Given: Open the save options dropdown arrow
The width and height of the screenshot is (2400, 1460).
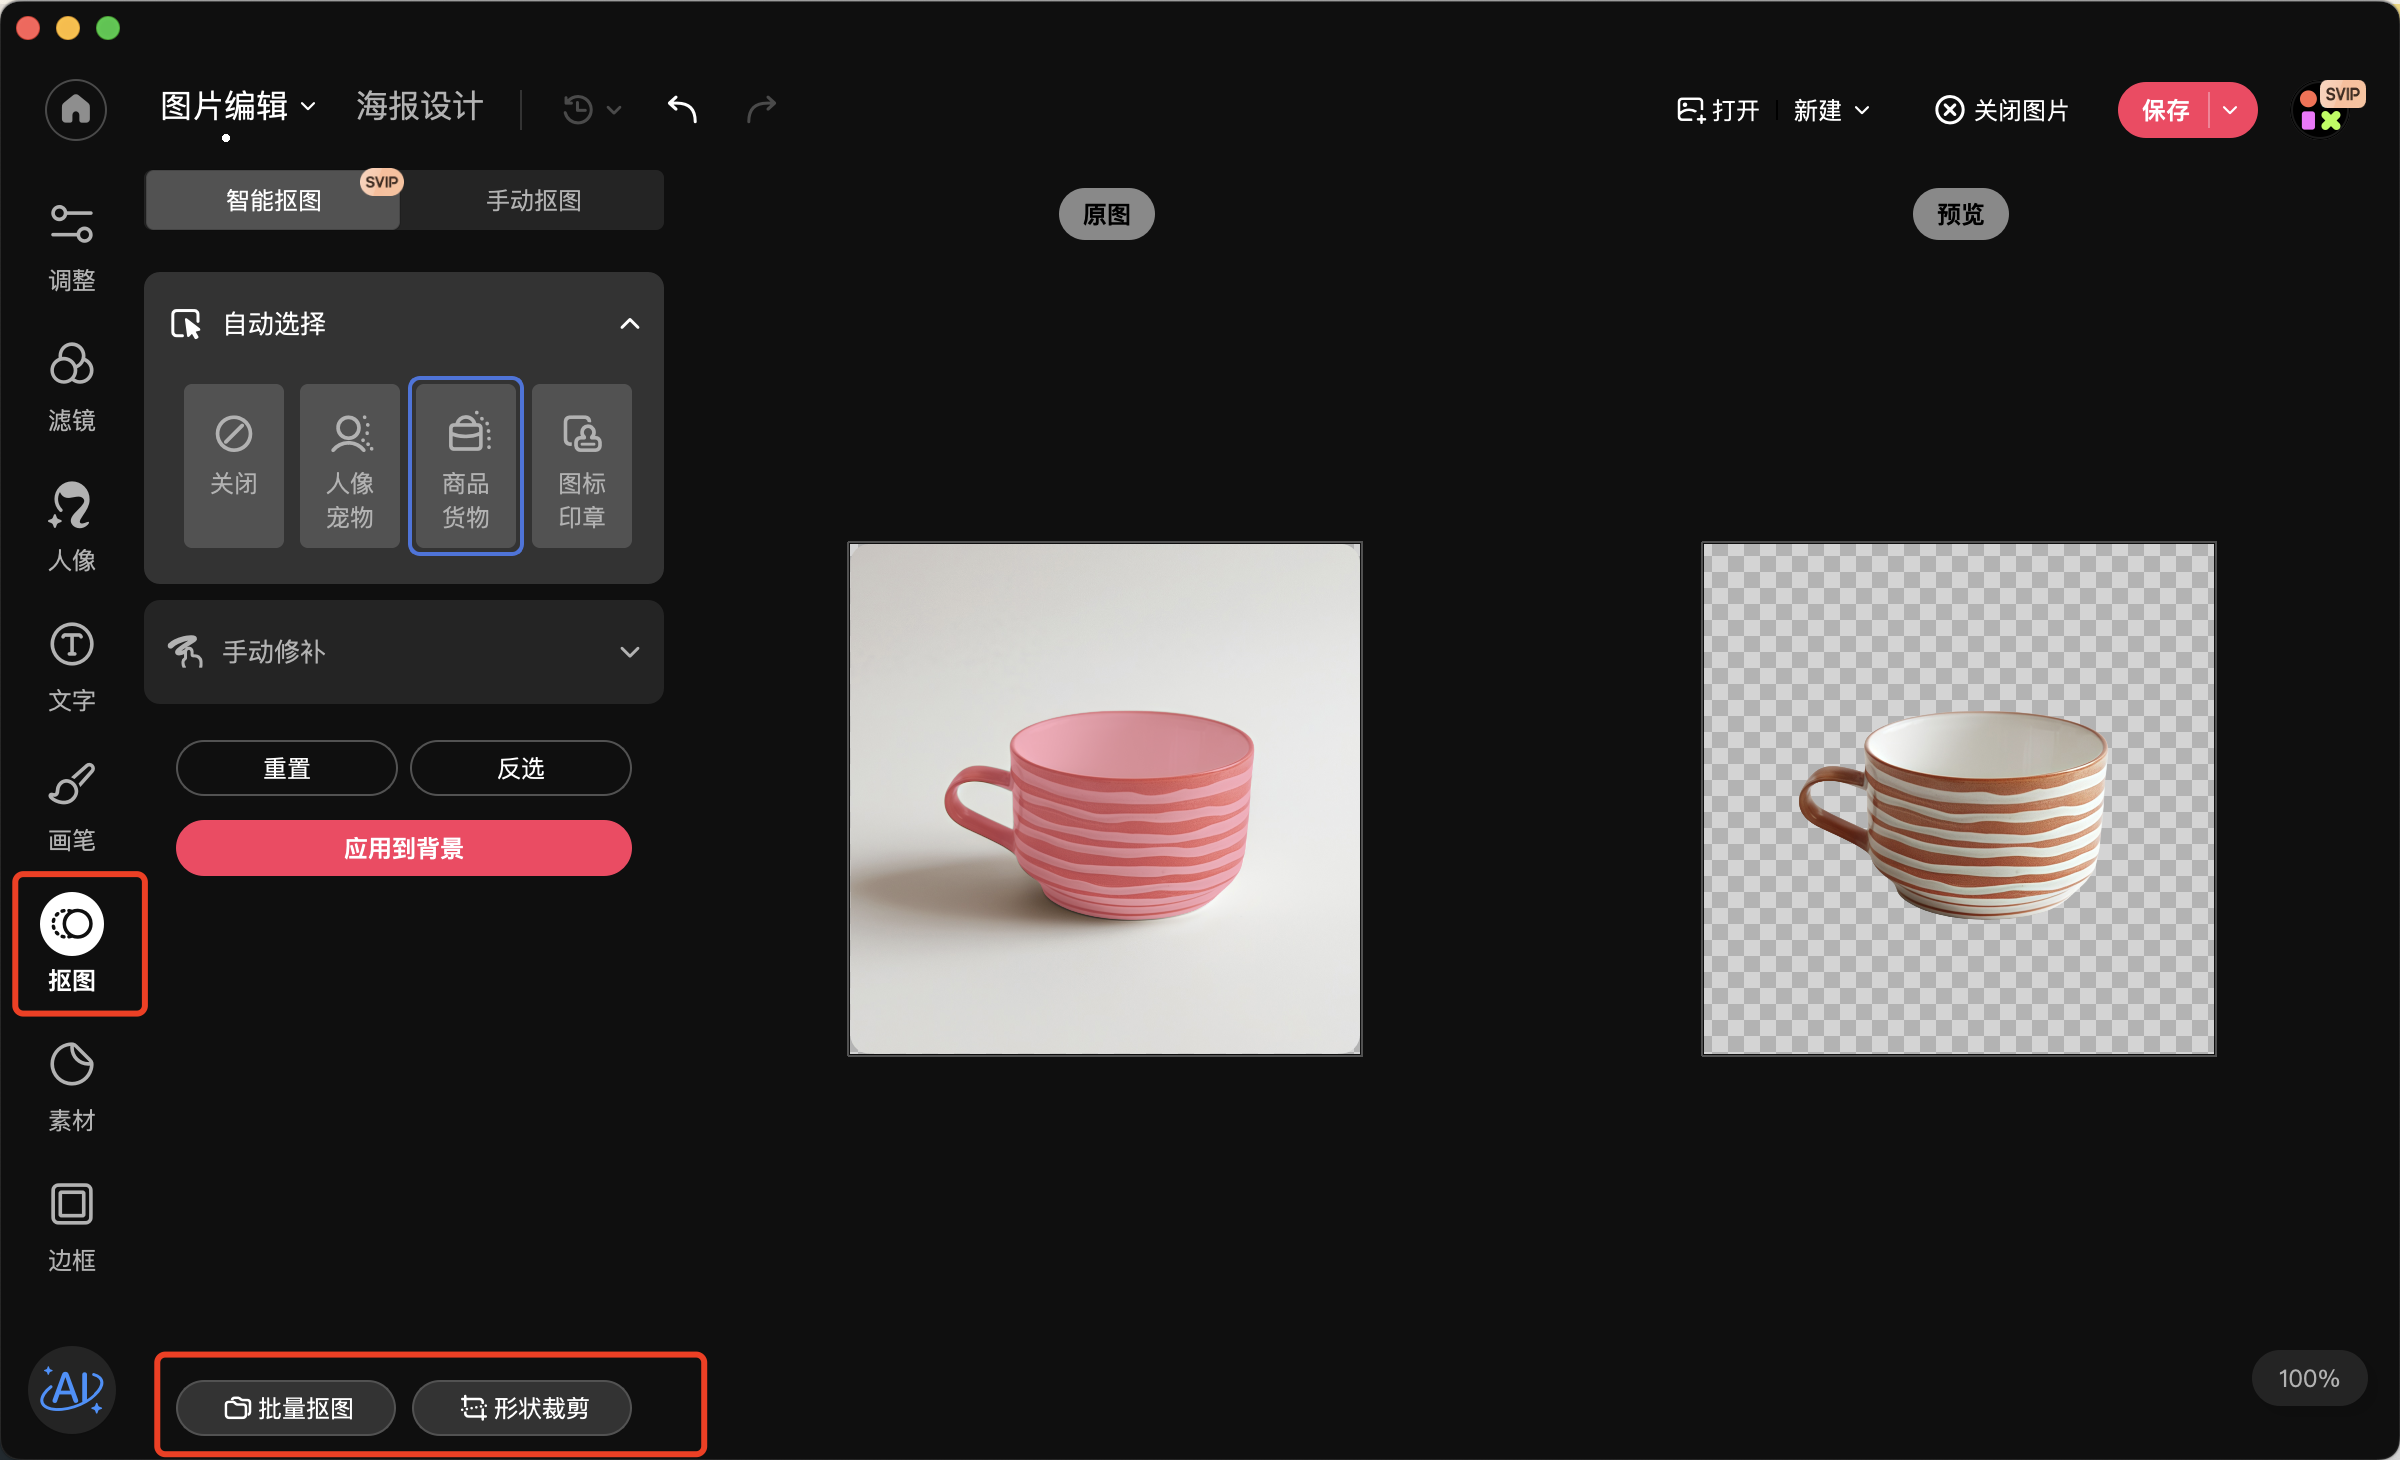Looking at the screenshot, I should [2231, 110].
